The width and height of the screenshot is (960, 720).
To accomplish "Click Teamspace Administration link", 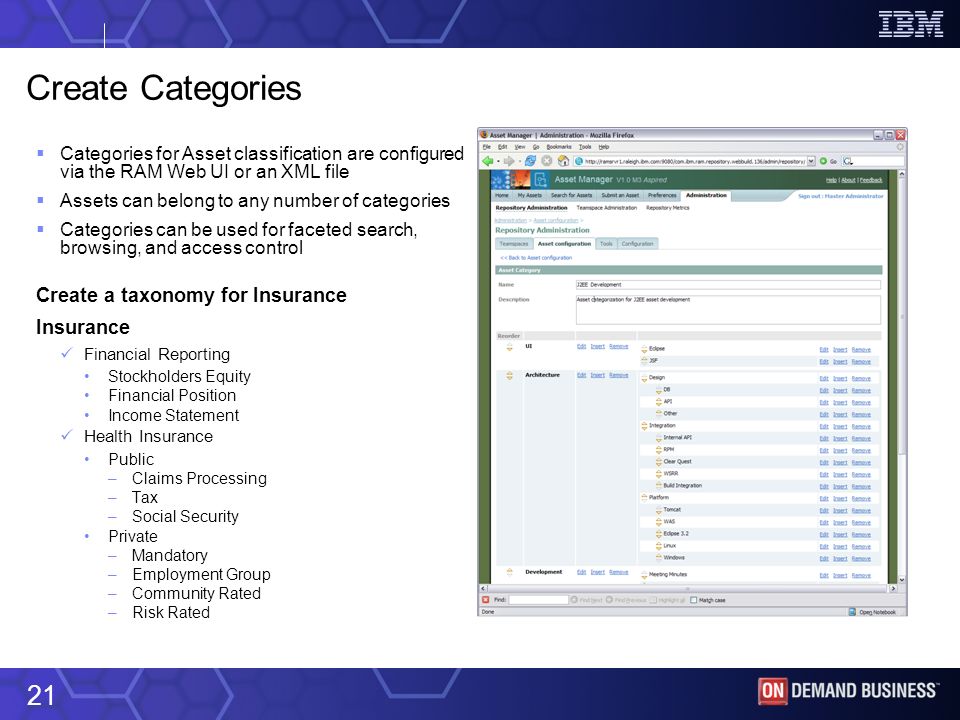I will click(607, 208).
